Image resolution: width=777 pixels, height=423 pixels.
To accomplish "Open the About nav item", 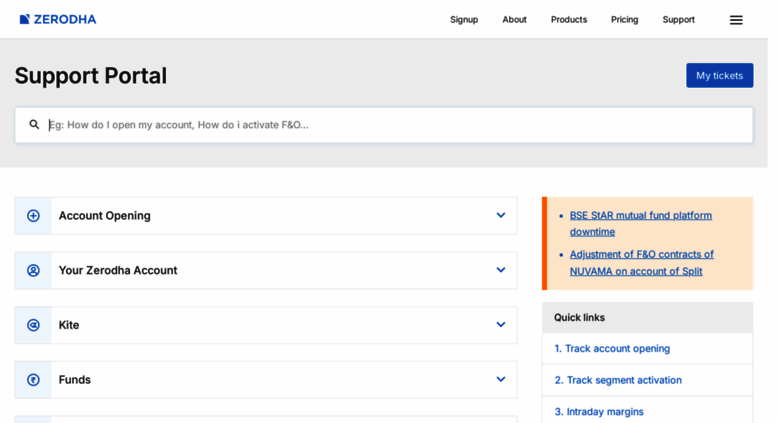I will coord(514,20).
